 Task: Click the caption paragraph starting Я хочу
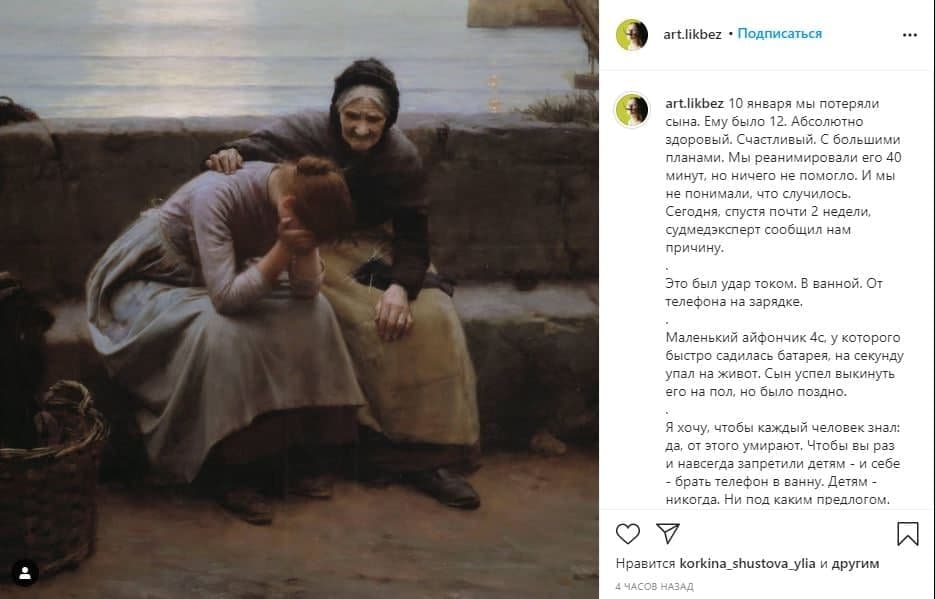coord(783,463)
